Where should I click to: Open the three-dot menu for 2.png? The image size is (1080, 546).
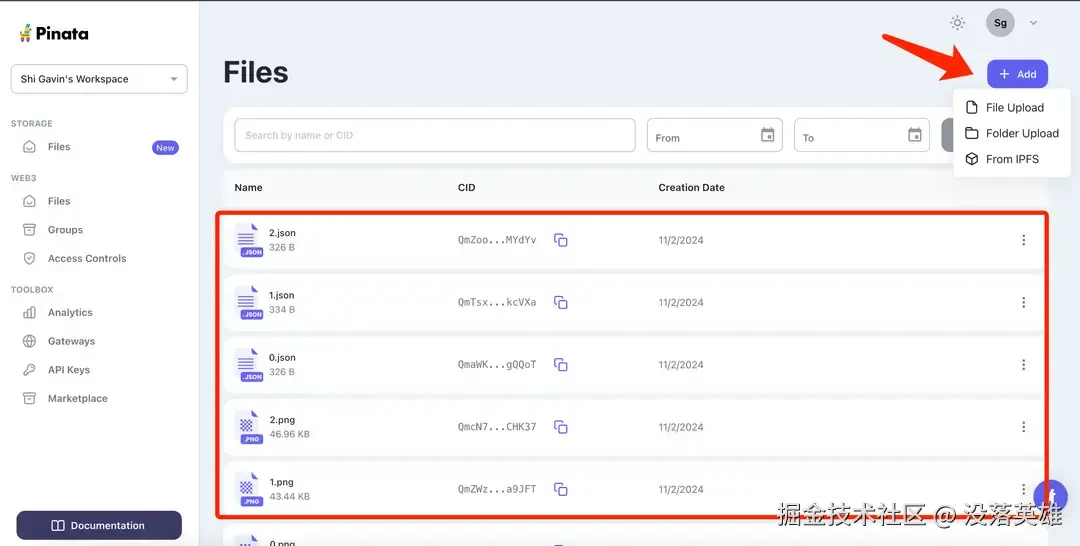(1023, 427)
